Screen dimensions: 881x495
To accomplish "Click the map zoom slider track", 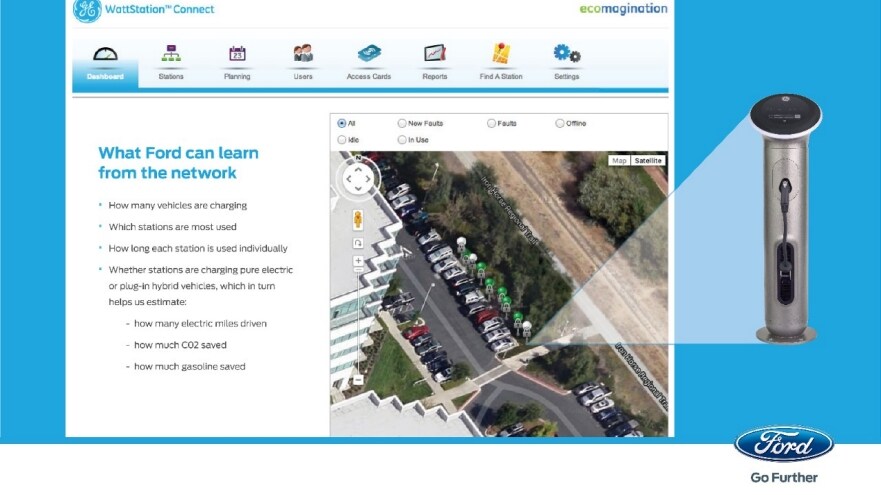I will pyautogui.click(x=358, y=323).
